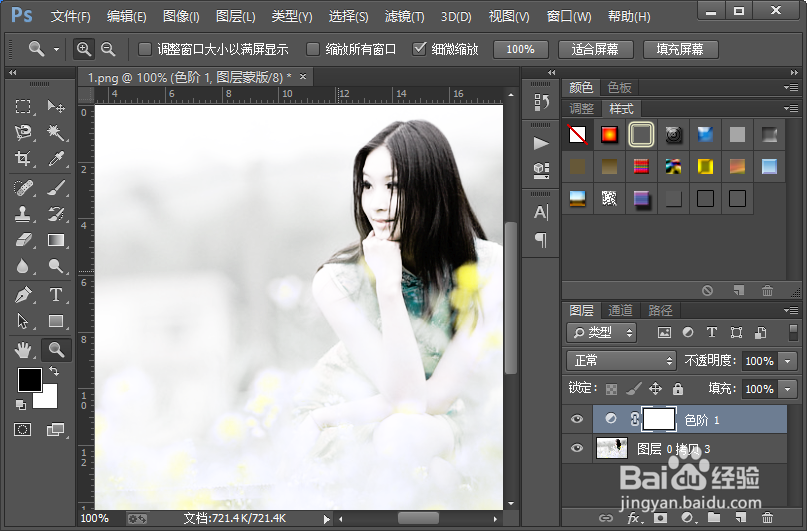Expand the status bar info arrow

(x=326, y=519)
